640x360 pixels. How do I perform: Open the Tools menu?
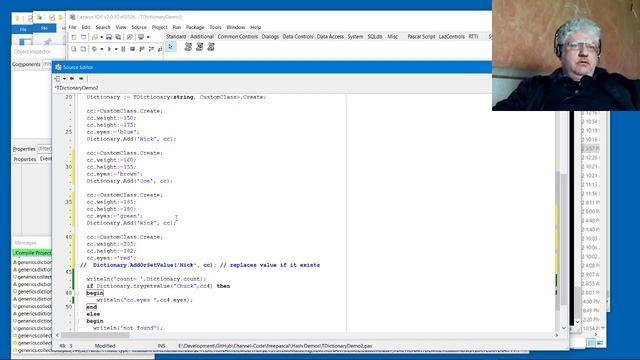[x=215, y=27]
